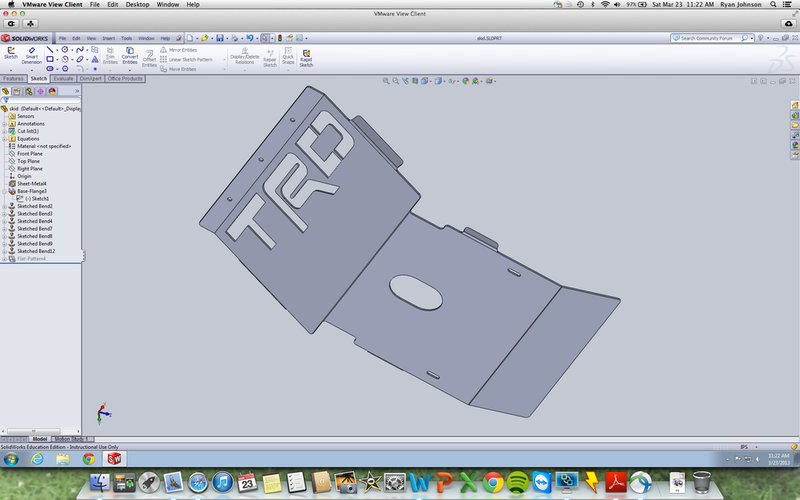800x500 pixels.
Task: Click the Print icon in toolbar
Action: [x=234, y=38]
